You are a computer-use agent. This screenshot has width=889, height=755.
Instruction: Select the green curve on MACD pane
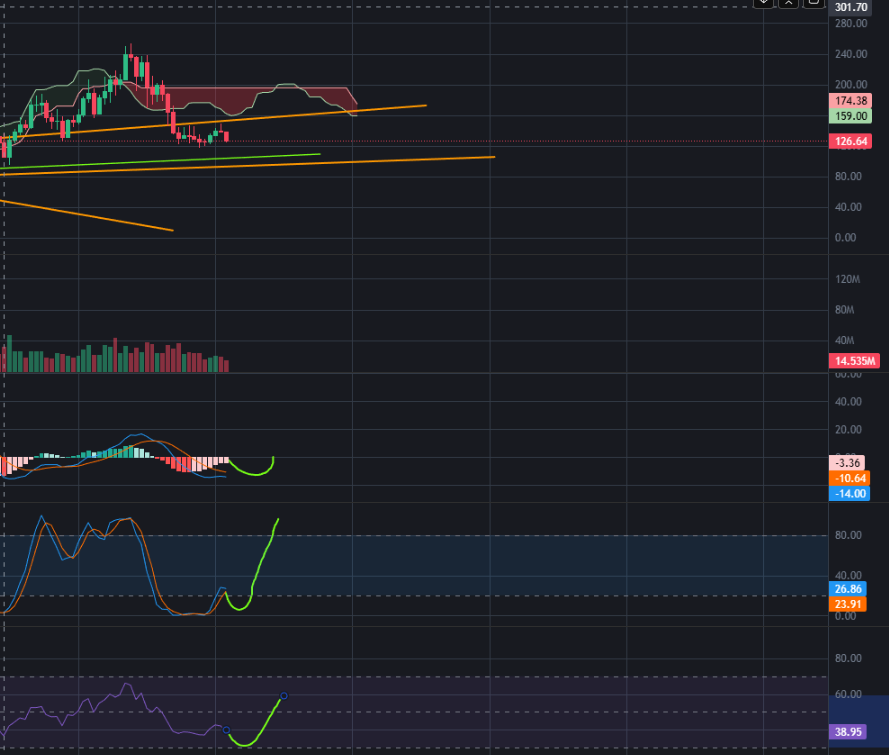coord(256,474)
